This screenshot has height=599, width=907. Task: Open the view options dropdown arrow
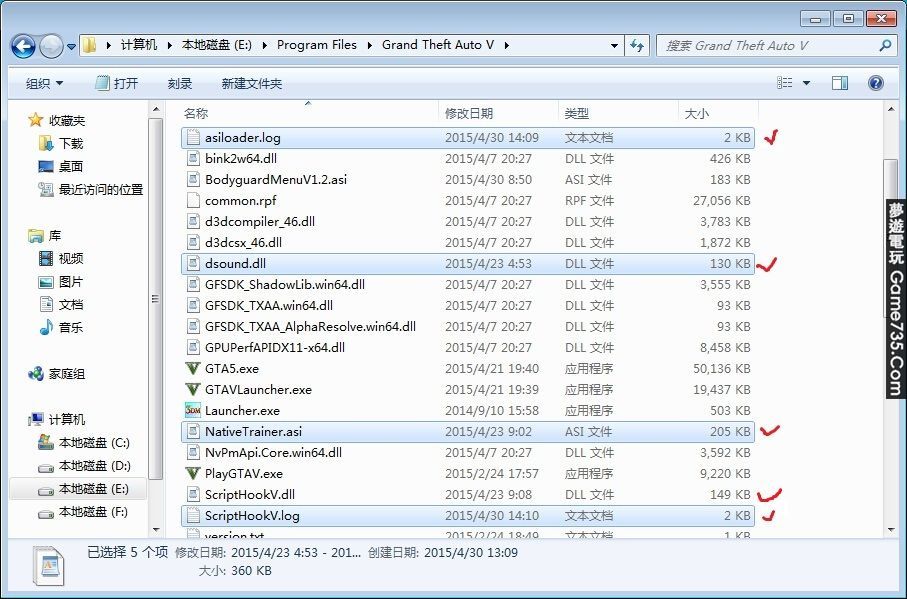806,83
